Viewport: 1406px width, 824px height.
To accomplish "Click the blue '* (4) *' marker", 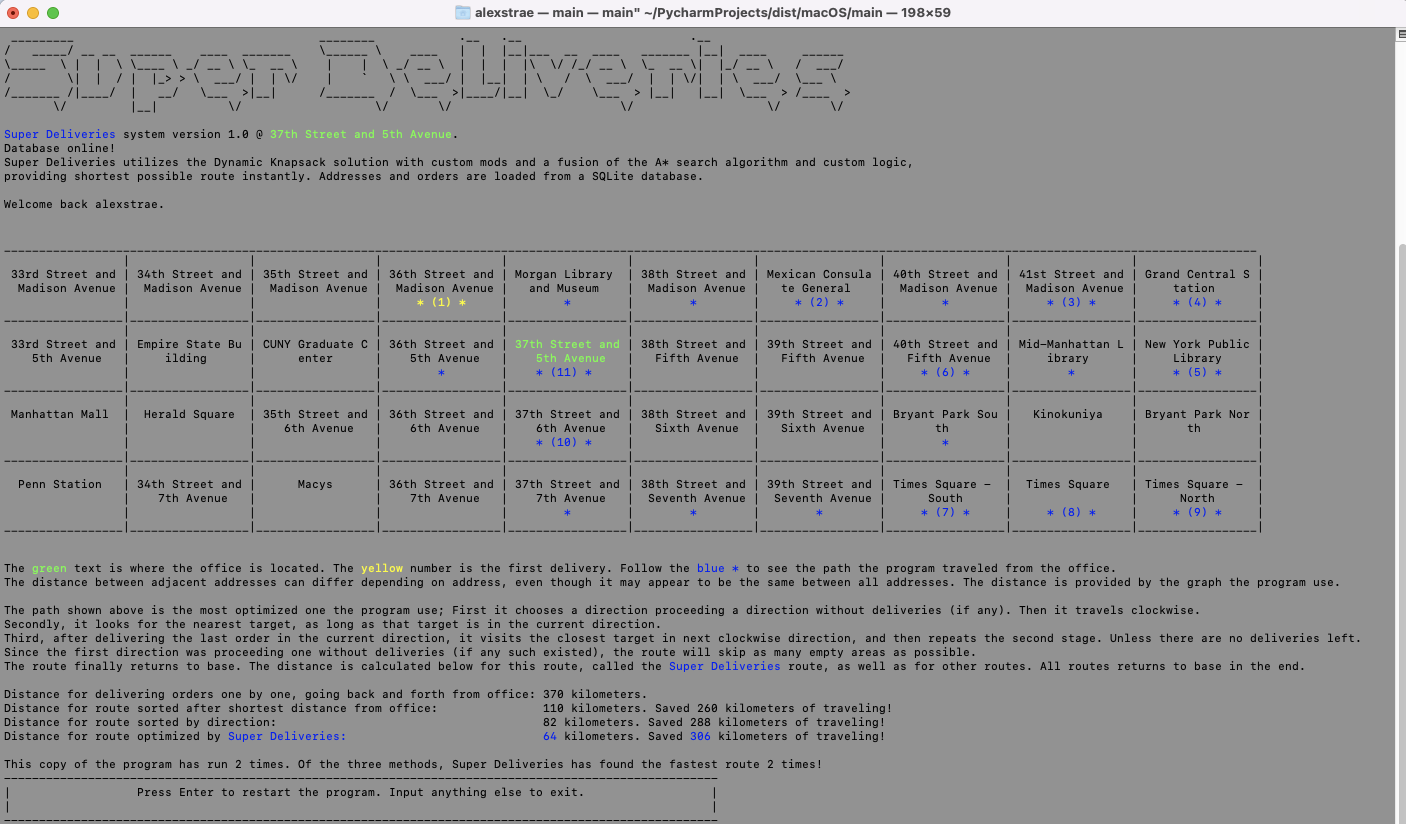I will point(1197,302).
